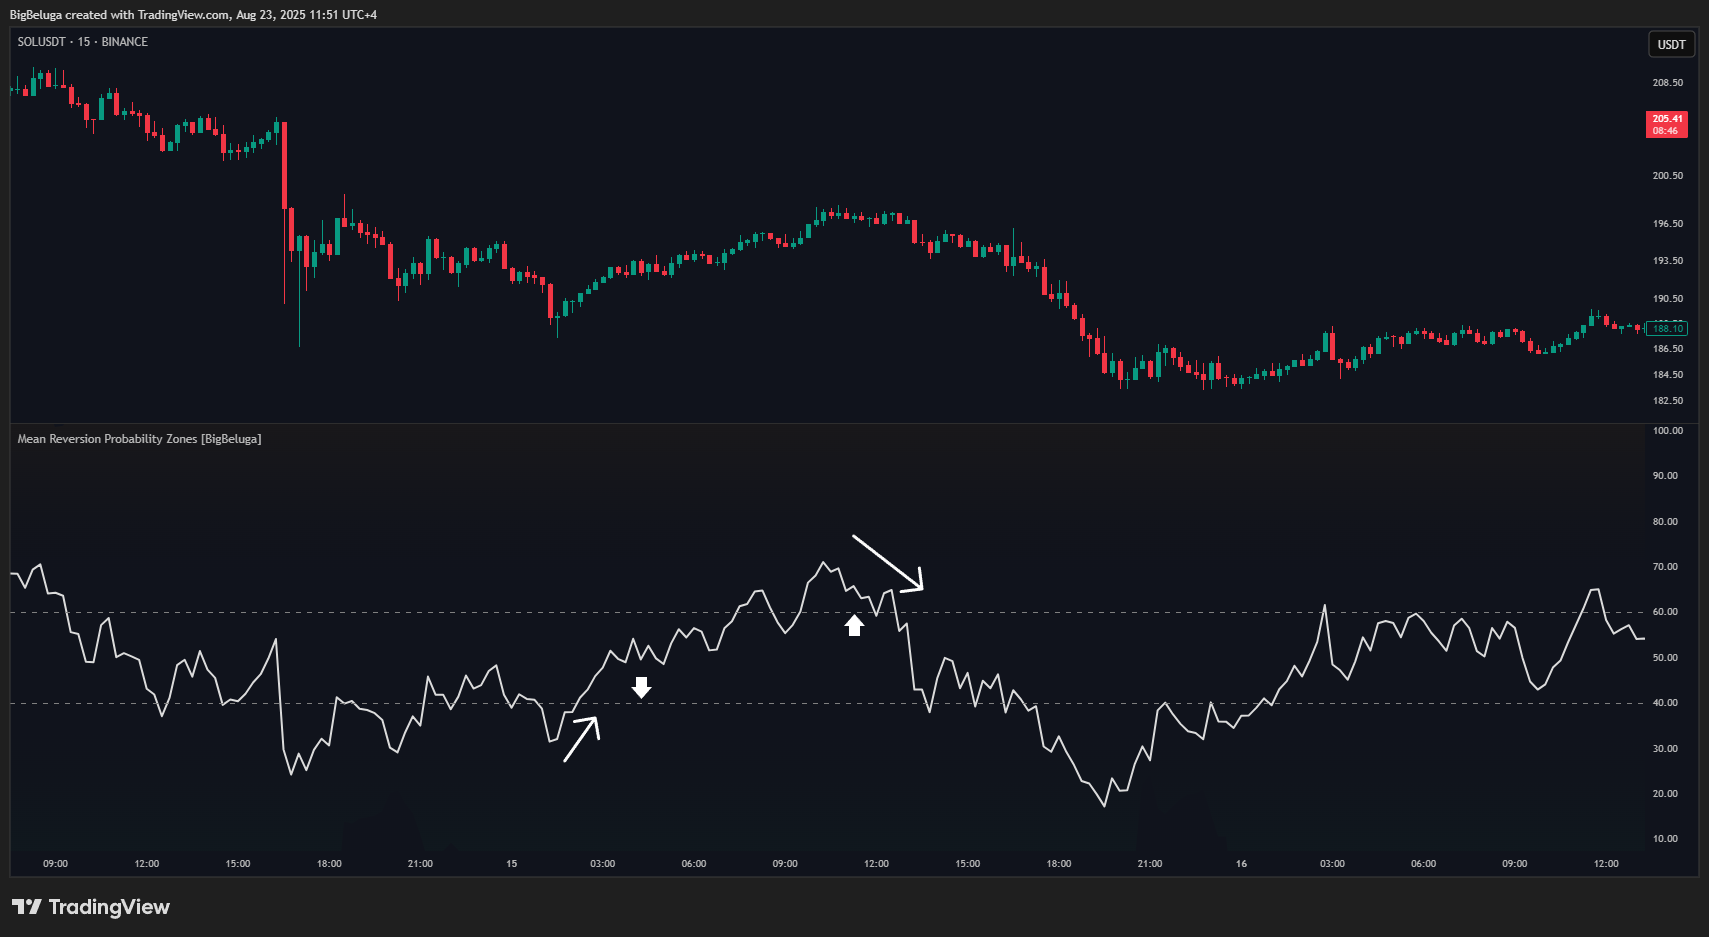Click the 18:00 time label before 21:00
Viewport: 1709px width, 937px height.
[329, 864]
